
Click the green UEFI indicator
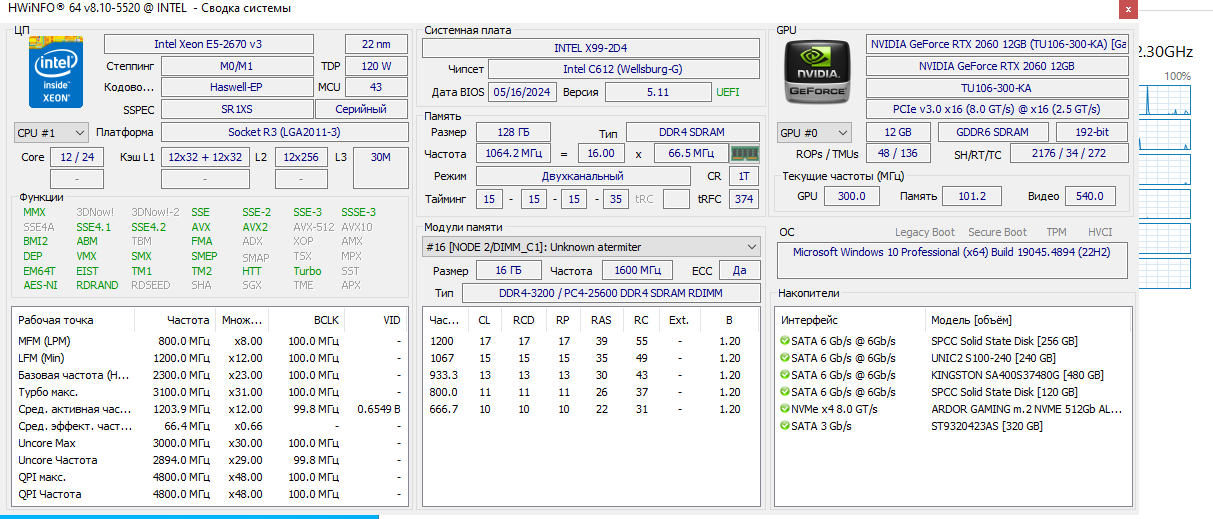[728, 92]
